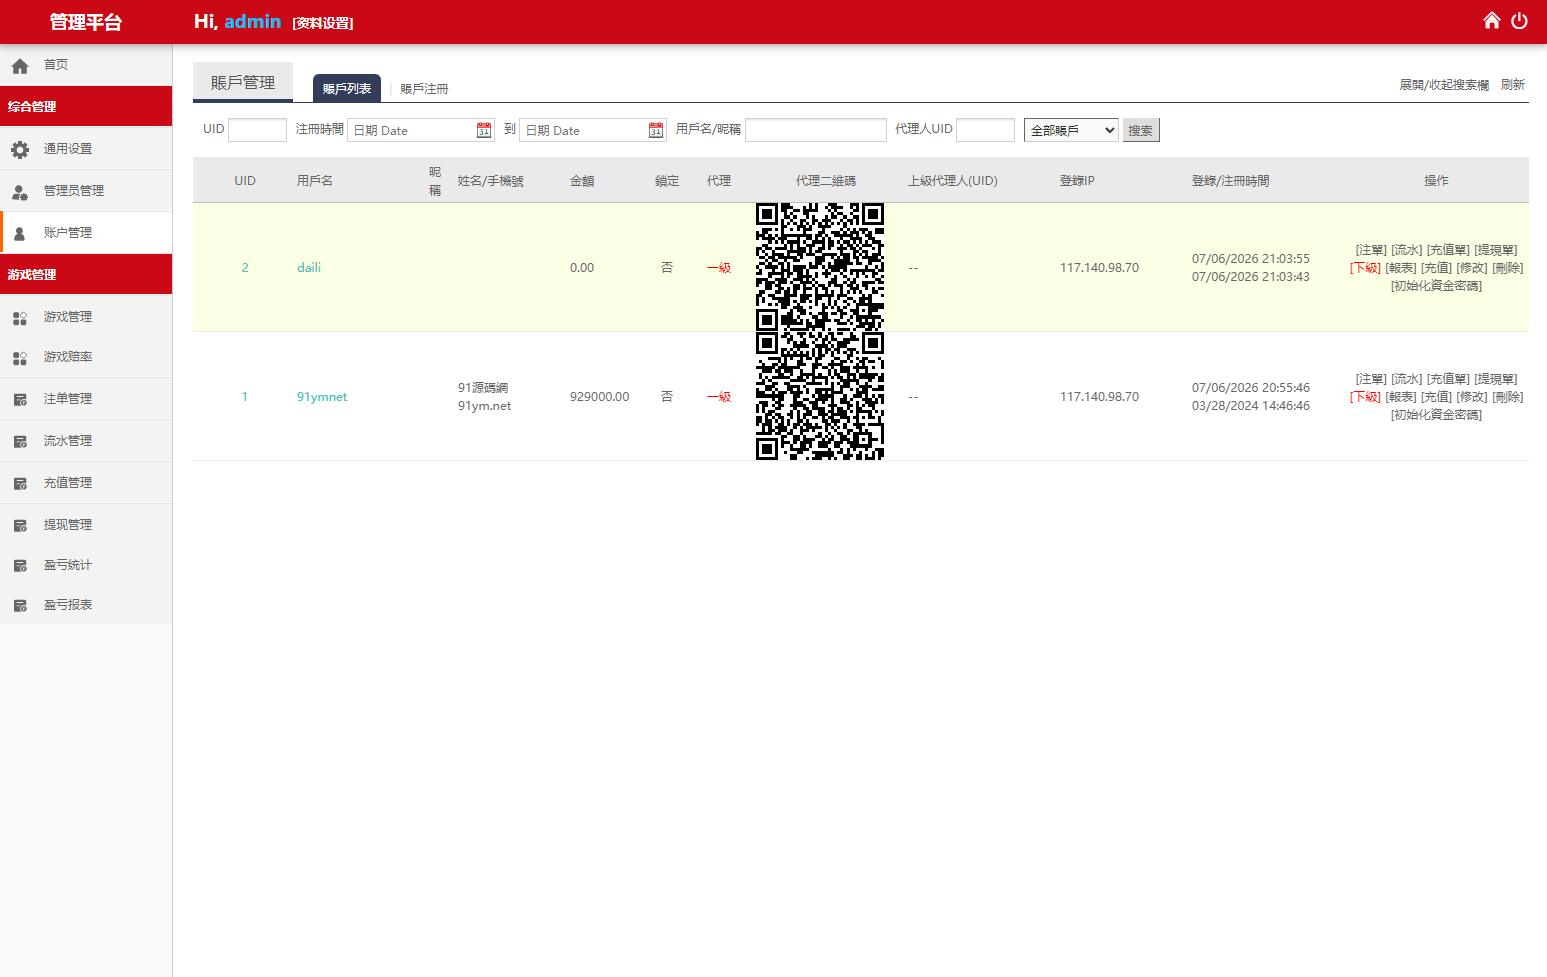Click the icon beside 充值管理
1547x977 pixels.
click(x=20, y=484)
